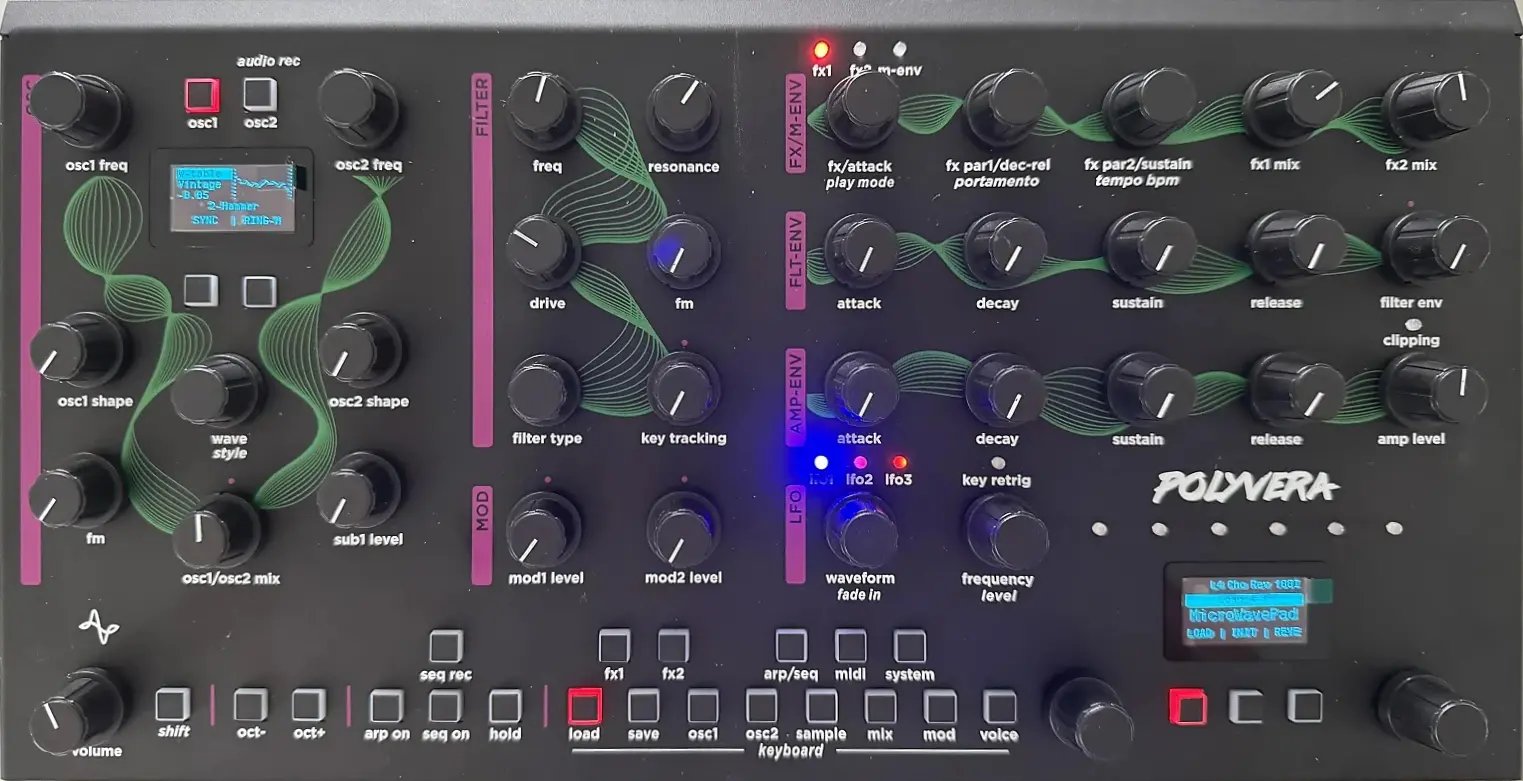Click the fx2 mix knob

tap(1436, 108)
